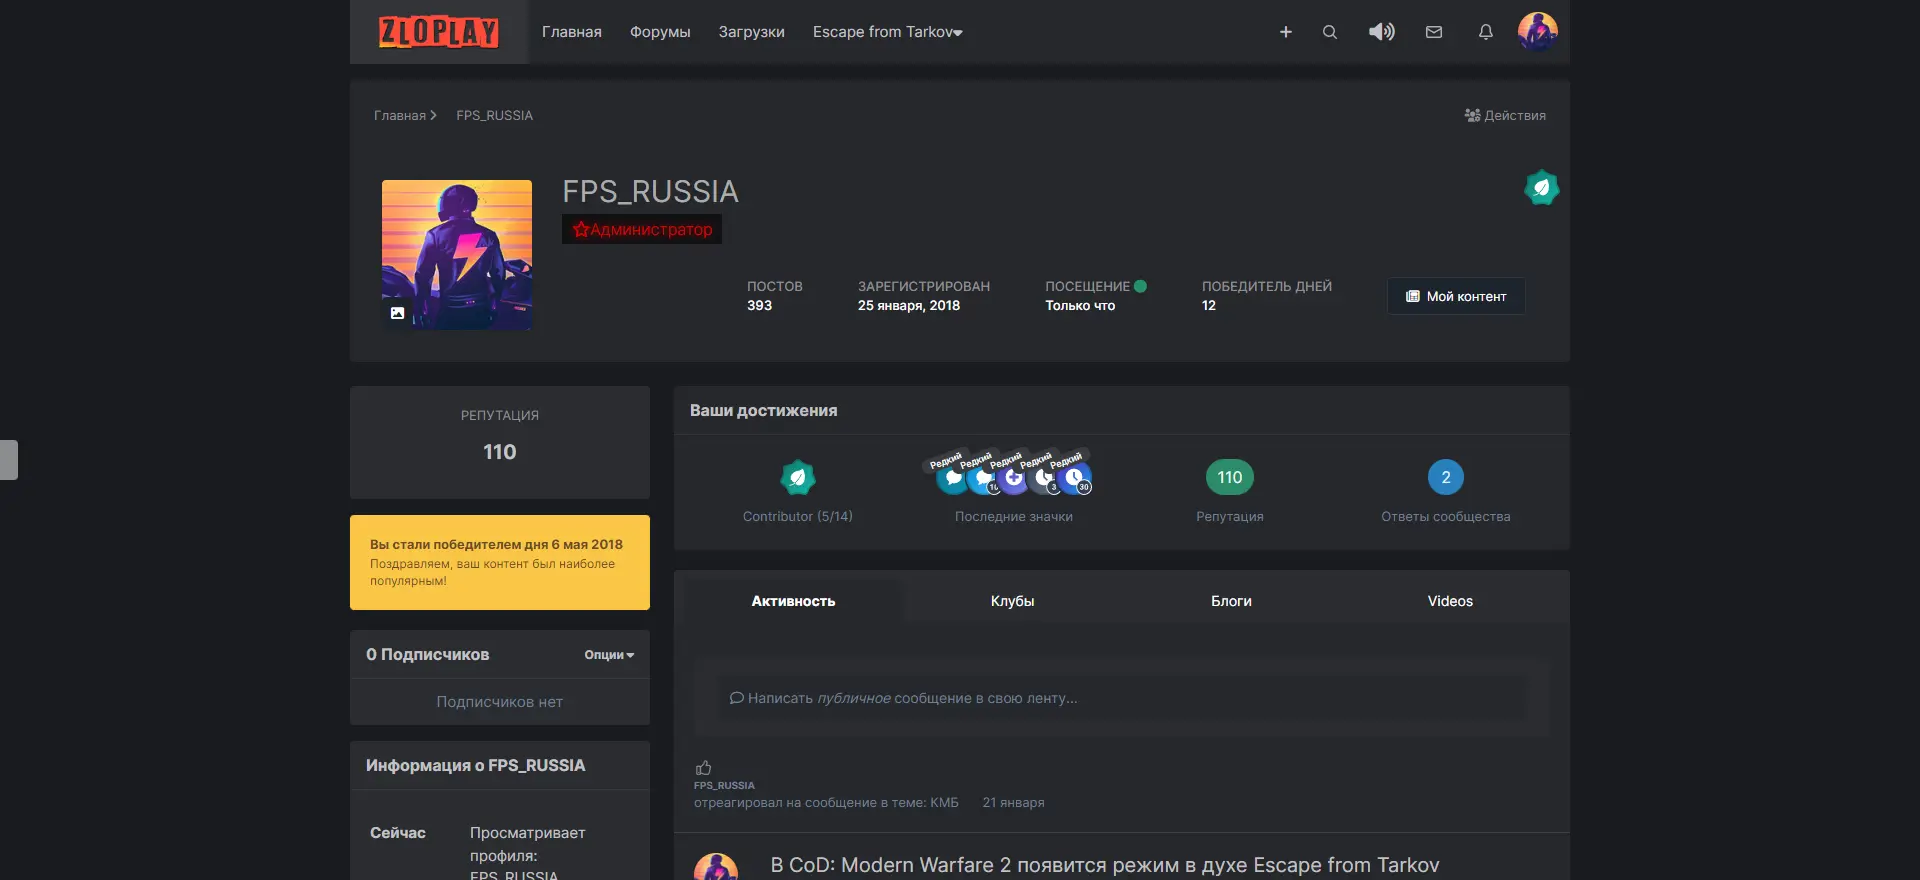Click the thumbs-up reaction icon in activity feed
Screen dimensions: 1920x880
(x=704, y=768)
